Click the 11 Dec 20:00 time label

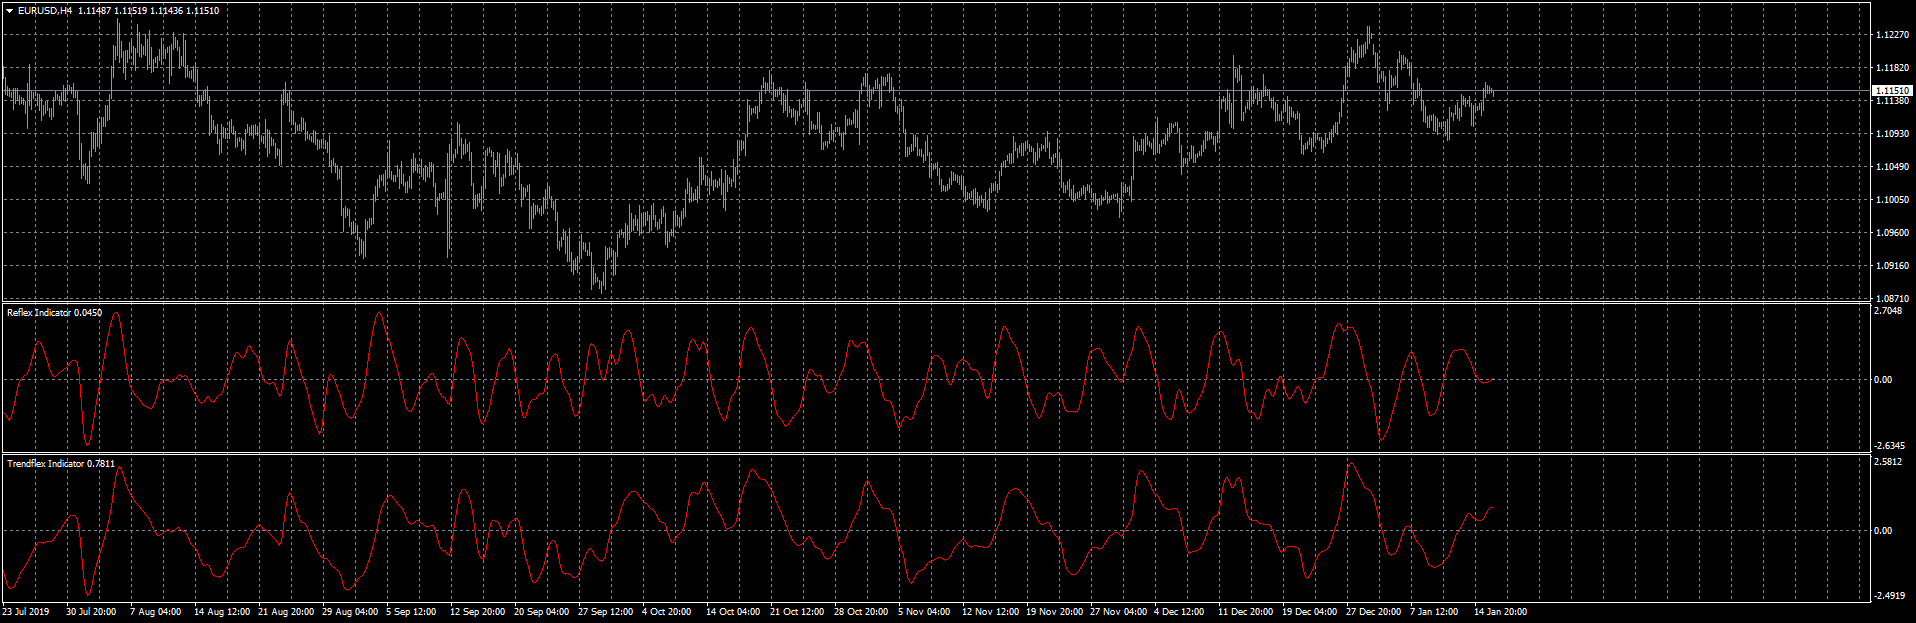coord(1246,612)
